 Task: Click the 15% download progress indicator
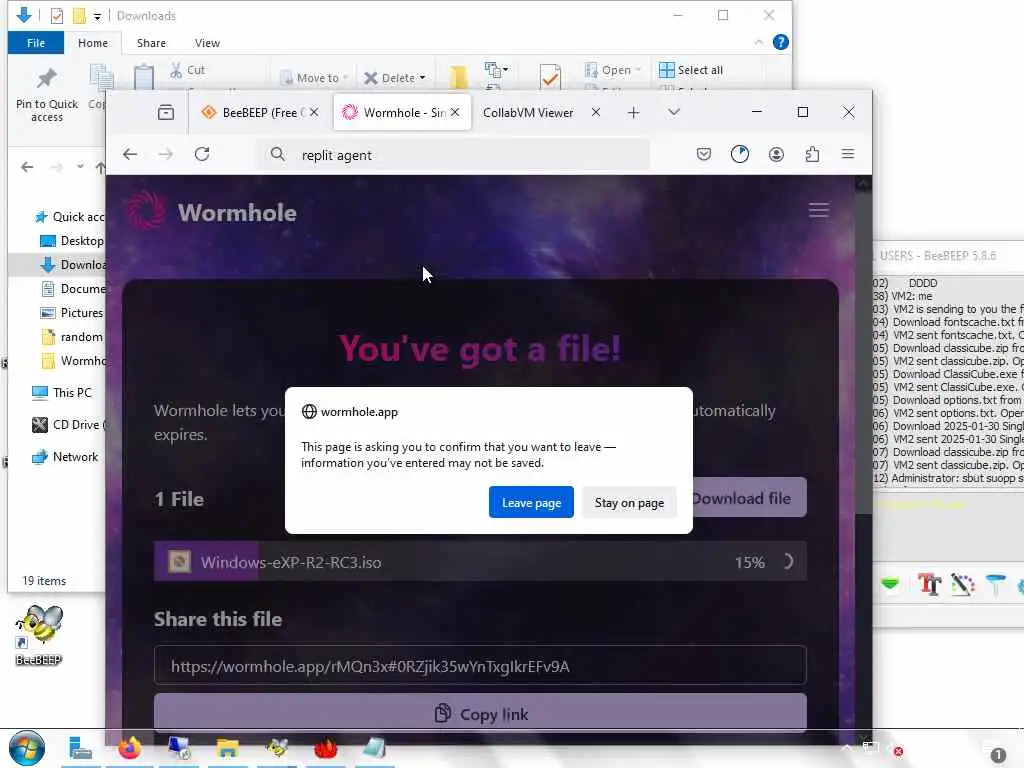click(750, 562)
